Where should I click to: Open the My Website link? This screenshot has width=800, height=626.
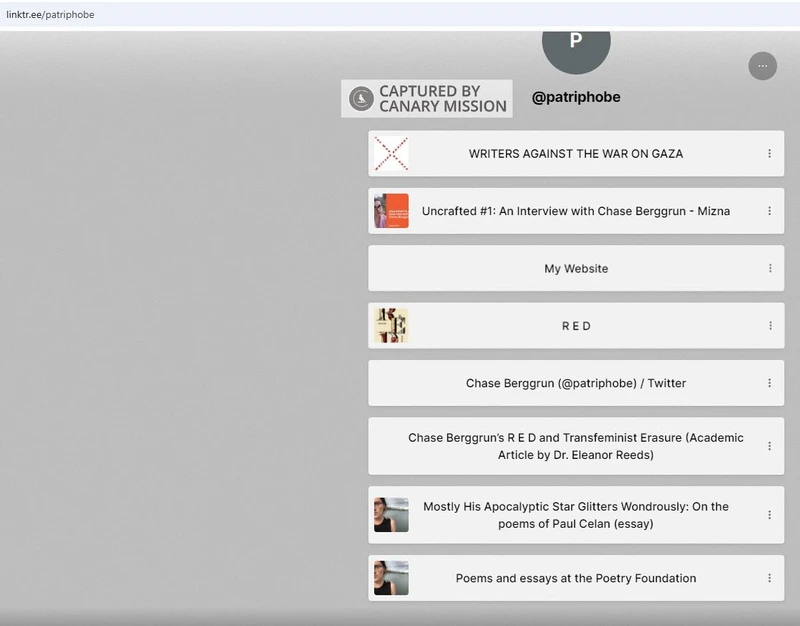coord(575,269)
